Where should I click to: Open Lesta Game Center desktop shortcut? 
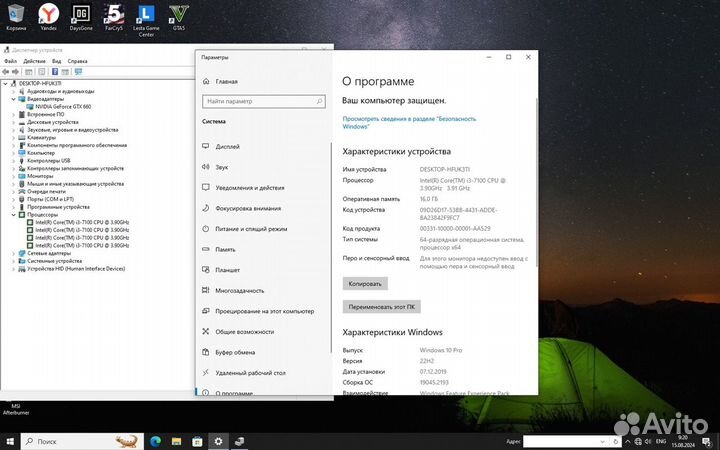tap(146, 19)
